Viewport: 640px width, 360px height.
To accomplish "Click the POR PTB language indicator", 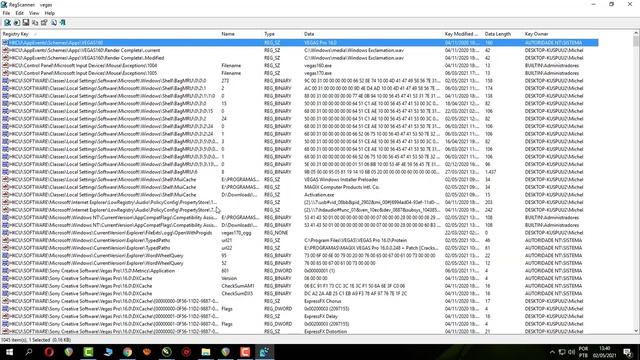I will click(583, 352).
